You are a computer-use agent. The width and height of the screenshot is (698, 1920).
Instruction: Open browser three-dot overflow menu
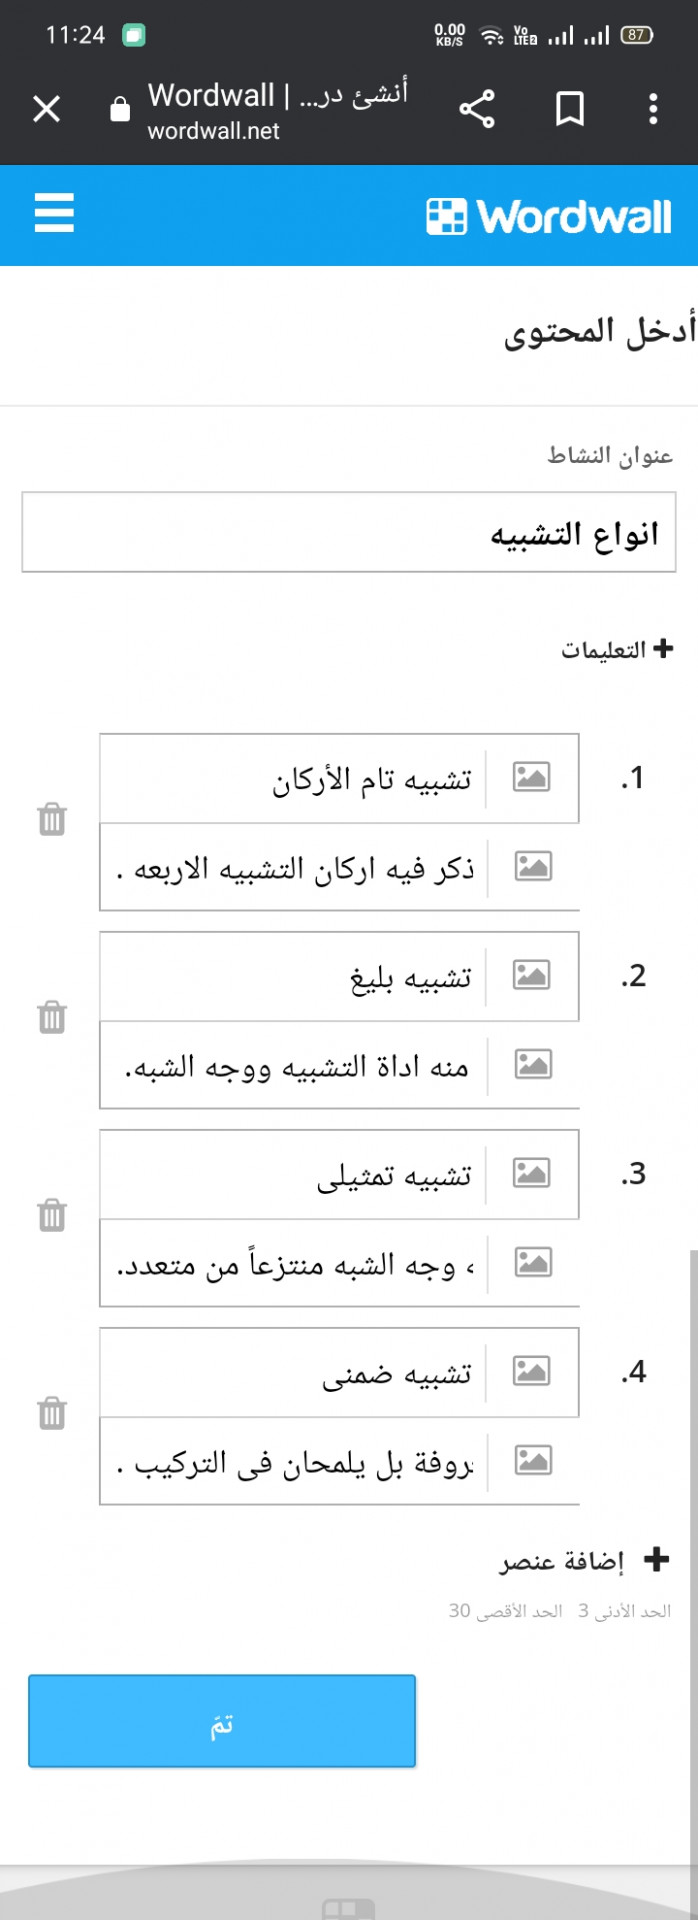point(653,108)
